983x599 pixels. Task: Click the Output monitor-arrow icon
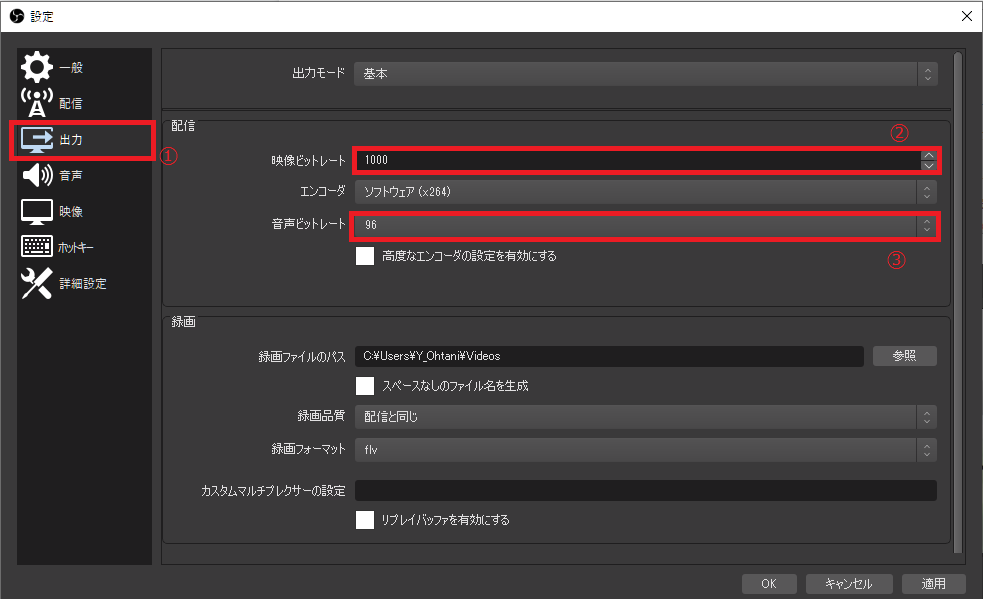tap(37, 139)
